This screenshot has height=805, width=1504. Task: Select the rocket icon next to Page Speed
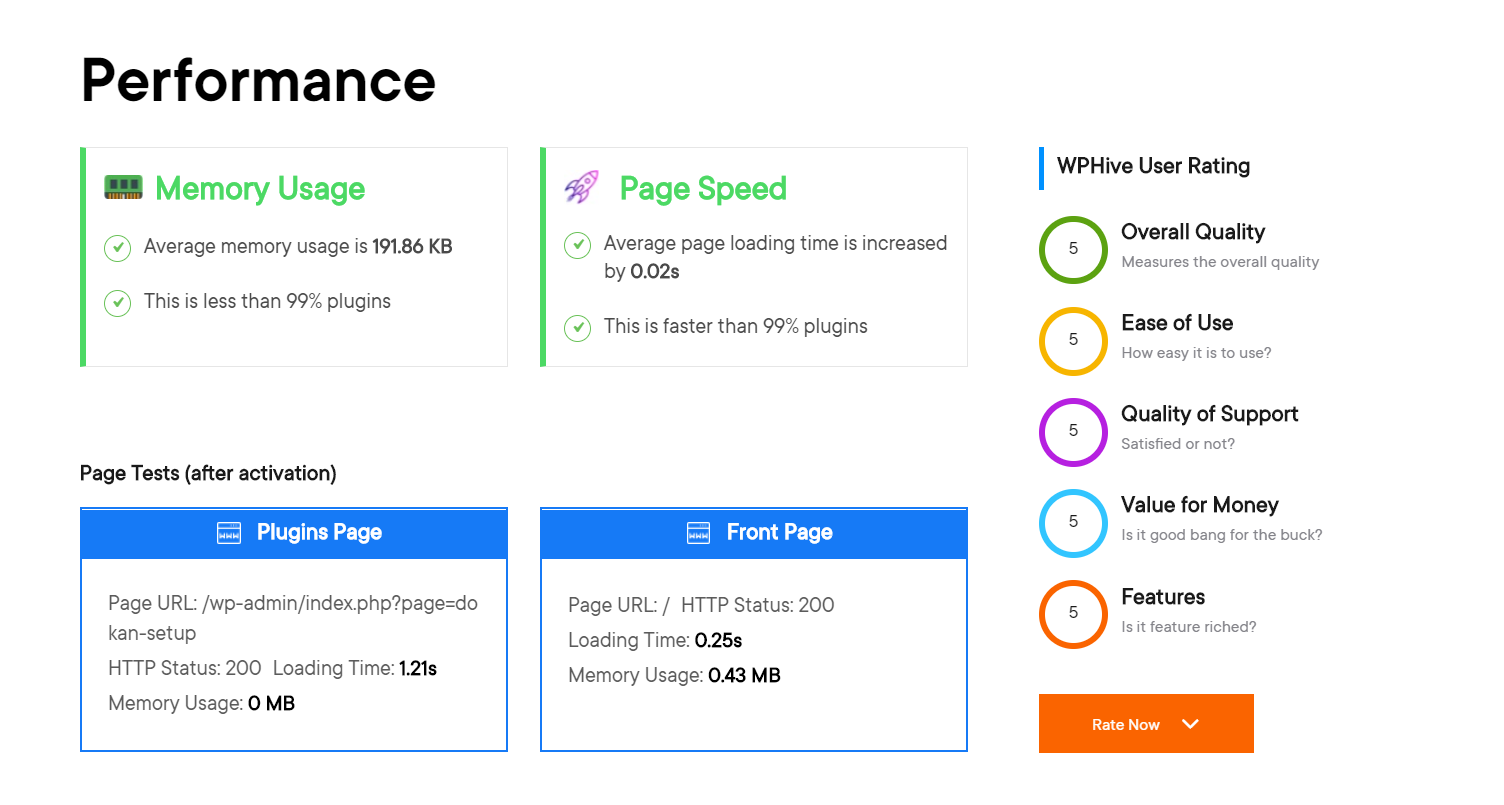(x=581, y=187)
